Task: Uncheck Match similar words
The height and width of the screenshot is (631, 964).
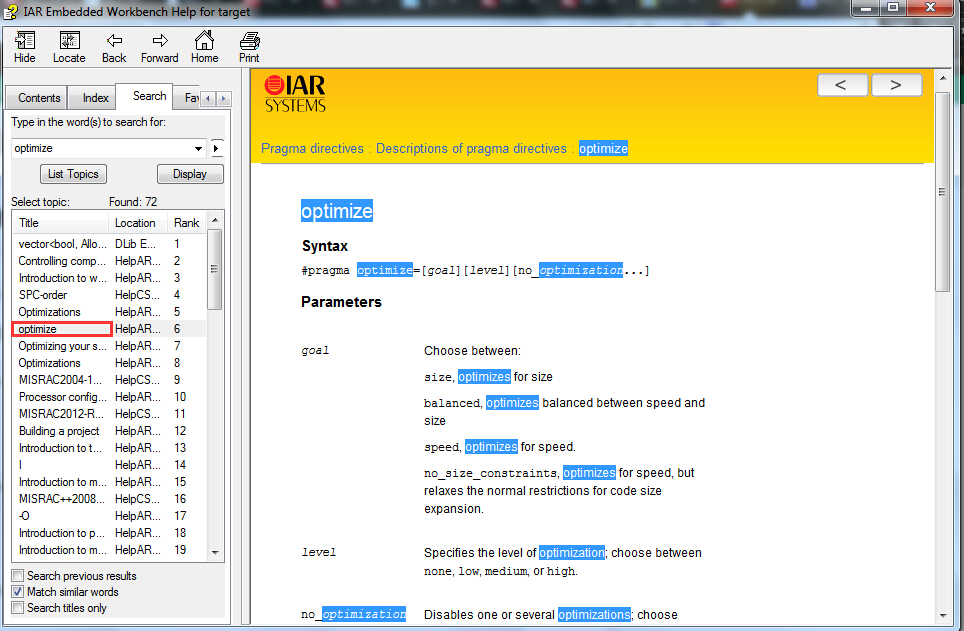Action: pyautogui.click(x=18, y=592)
